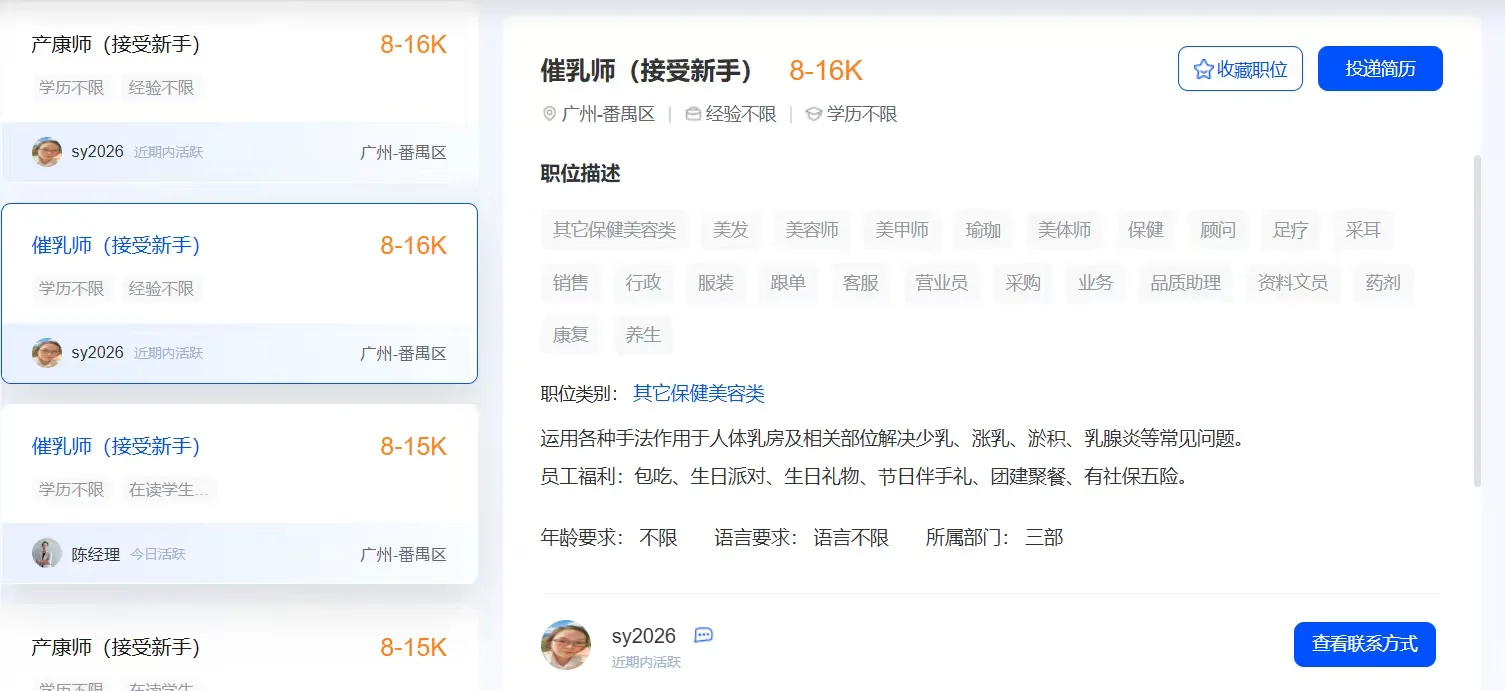1505x691 pixels.
Task: Click 语言不限 language requirement value
Action: [x=851, y=538]
